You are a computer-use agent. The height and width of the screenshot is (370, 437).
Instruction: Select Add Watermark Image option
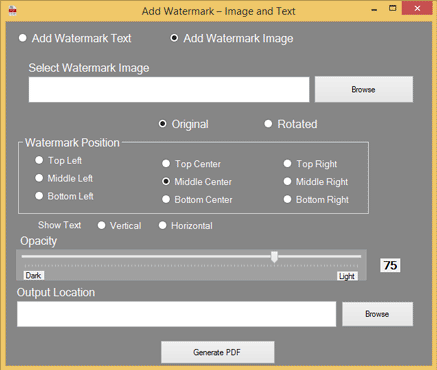(x=232, y=38)
